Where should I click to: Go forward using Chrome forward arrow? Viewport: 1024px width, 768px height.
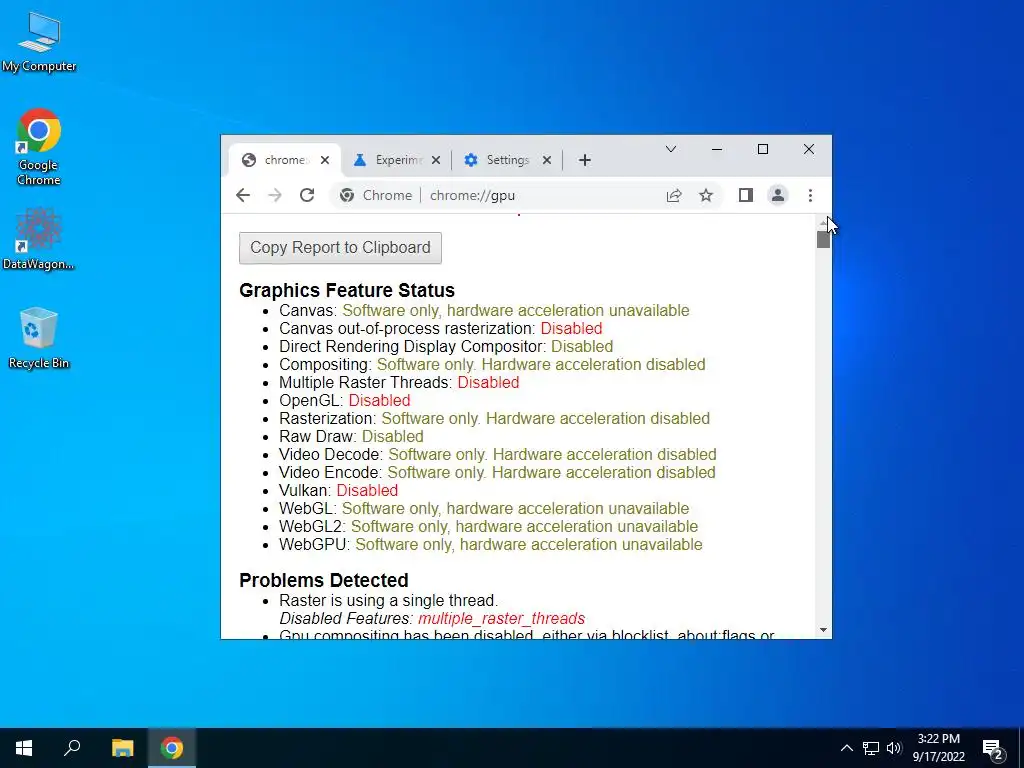[x=275, y=195]
